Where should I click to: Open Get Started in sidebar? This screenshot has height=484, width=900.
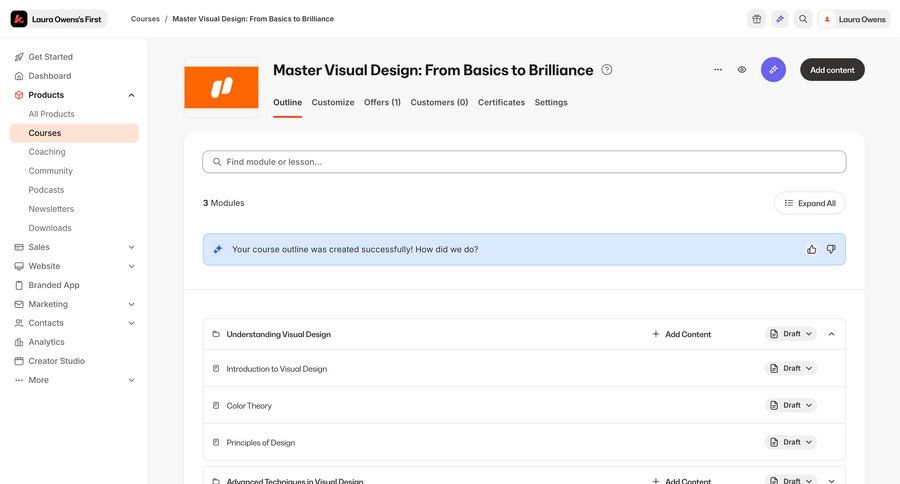(51, 57)
